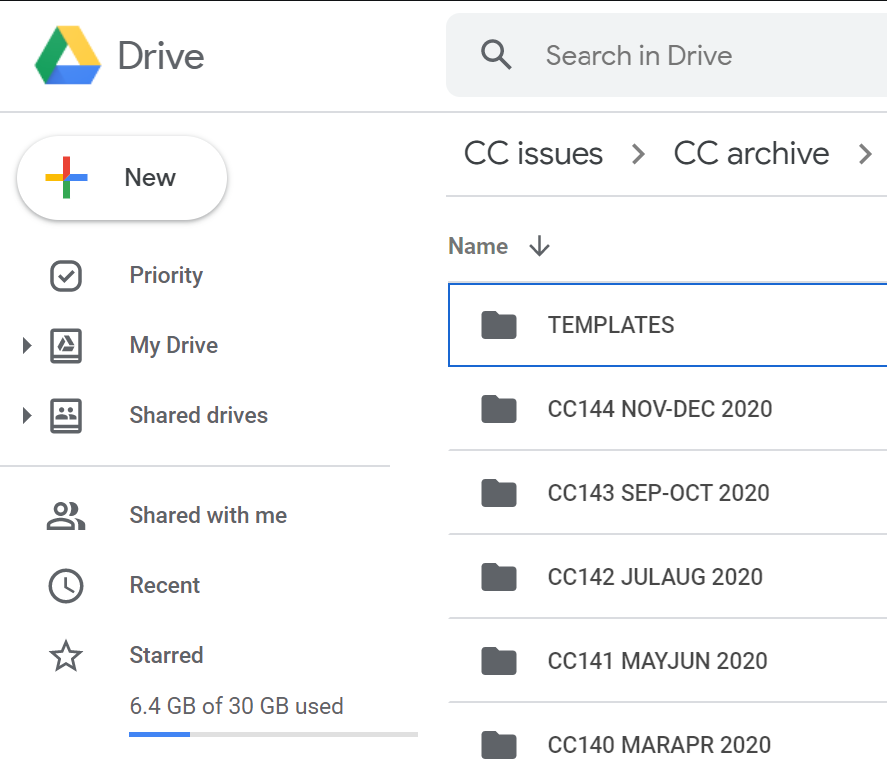887x773 pixels.
Task: Click the TEMPLATES folder icon
Action: click(498, 325)
